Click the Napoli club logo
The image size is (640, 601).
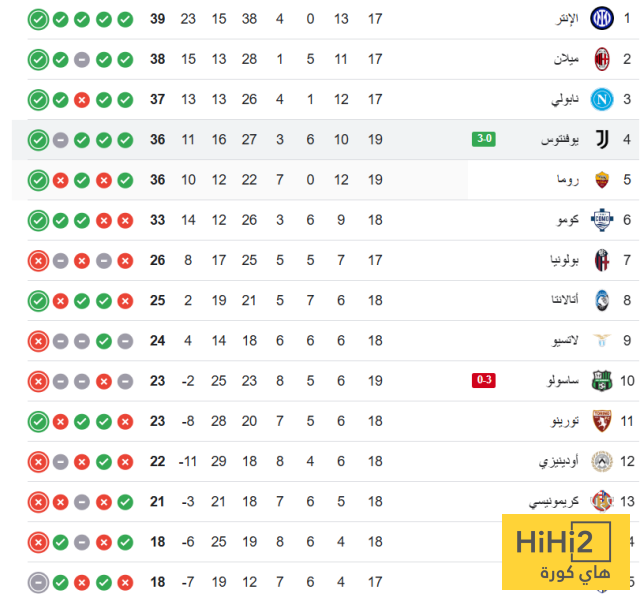(x=602, y=99)
